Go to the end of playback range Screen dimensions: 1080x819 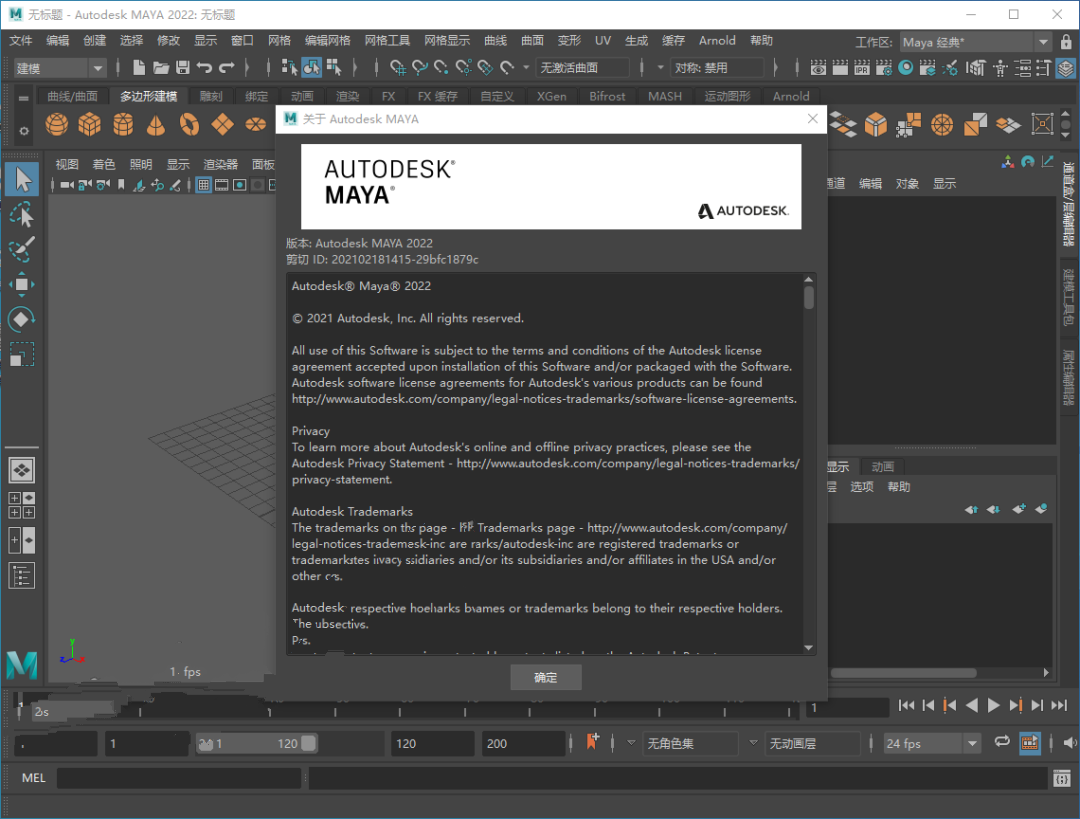point(1059,705)
